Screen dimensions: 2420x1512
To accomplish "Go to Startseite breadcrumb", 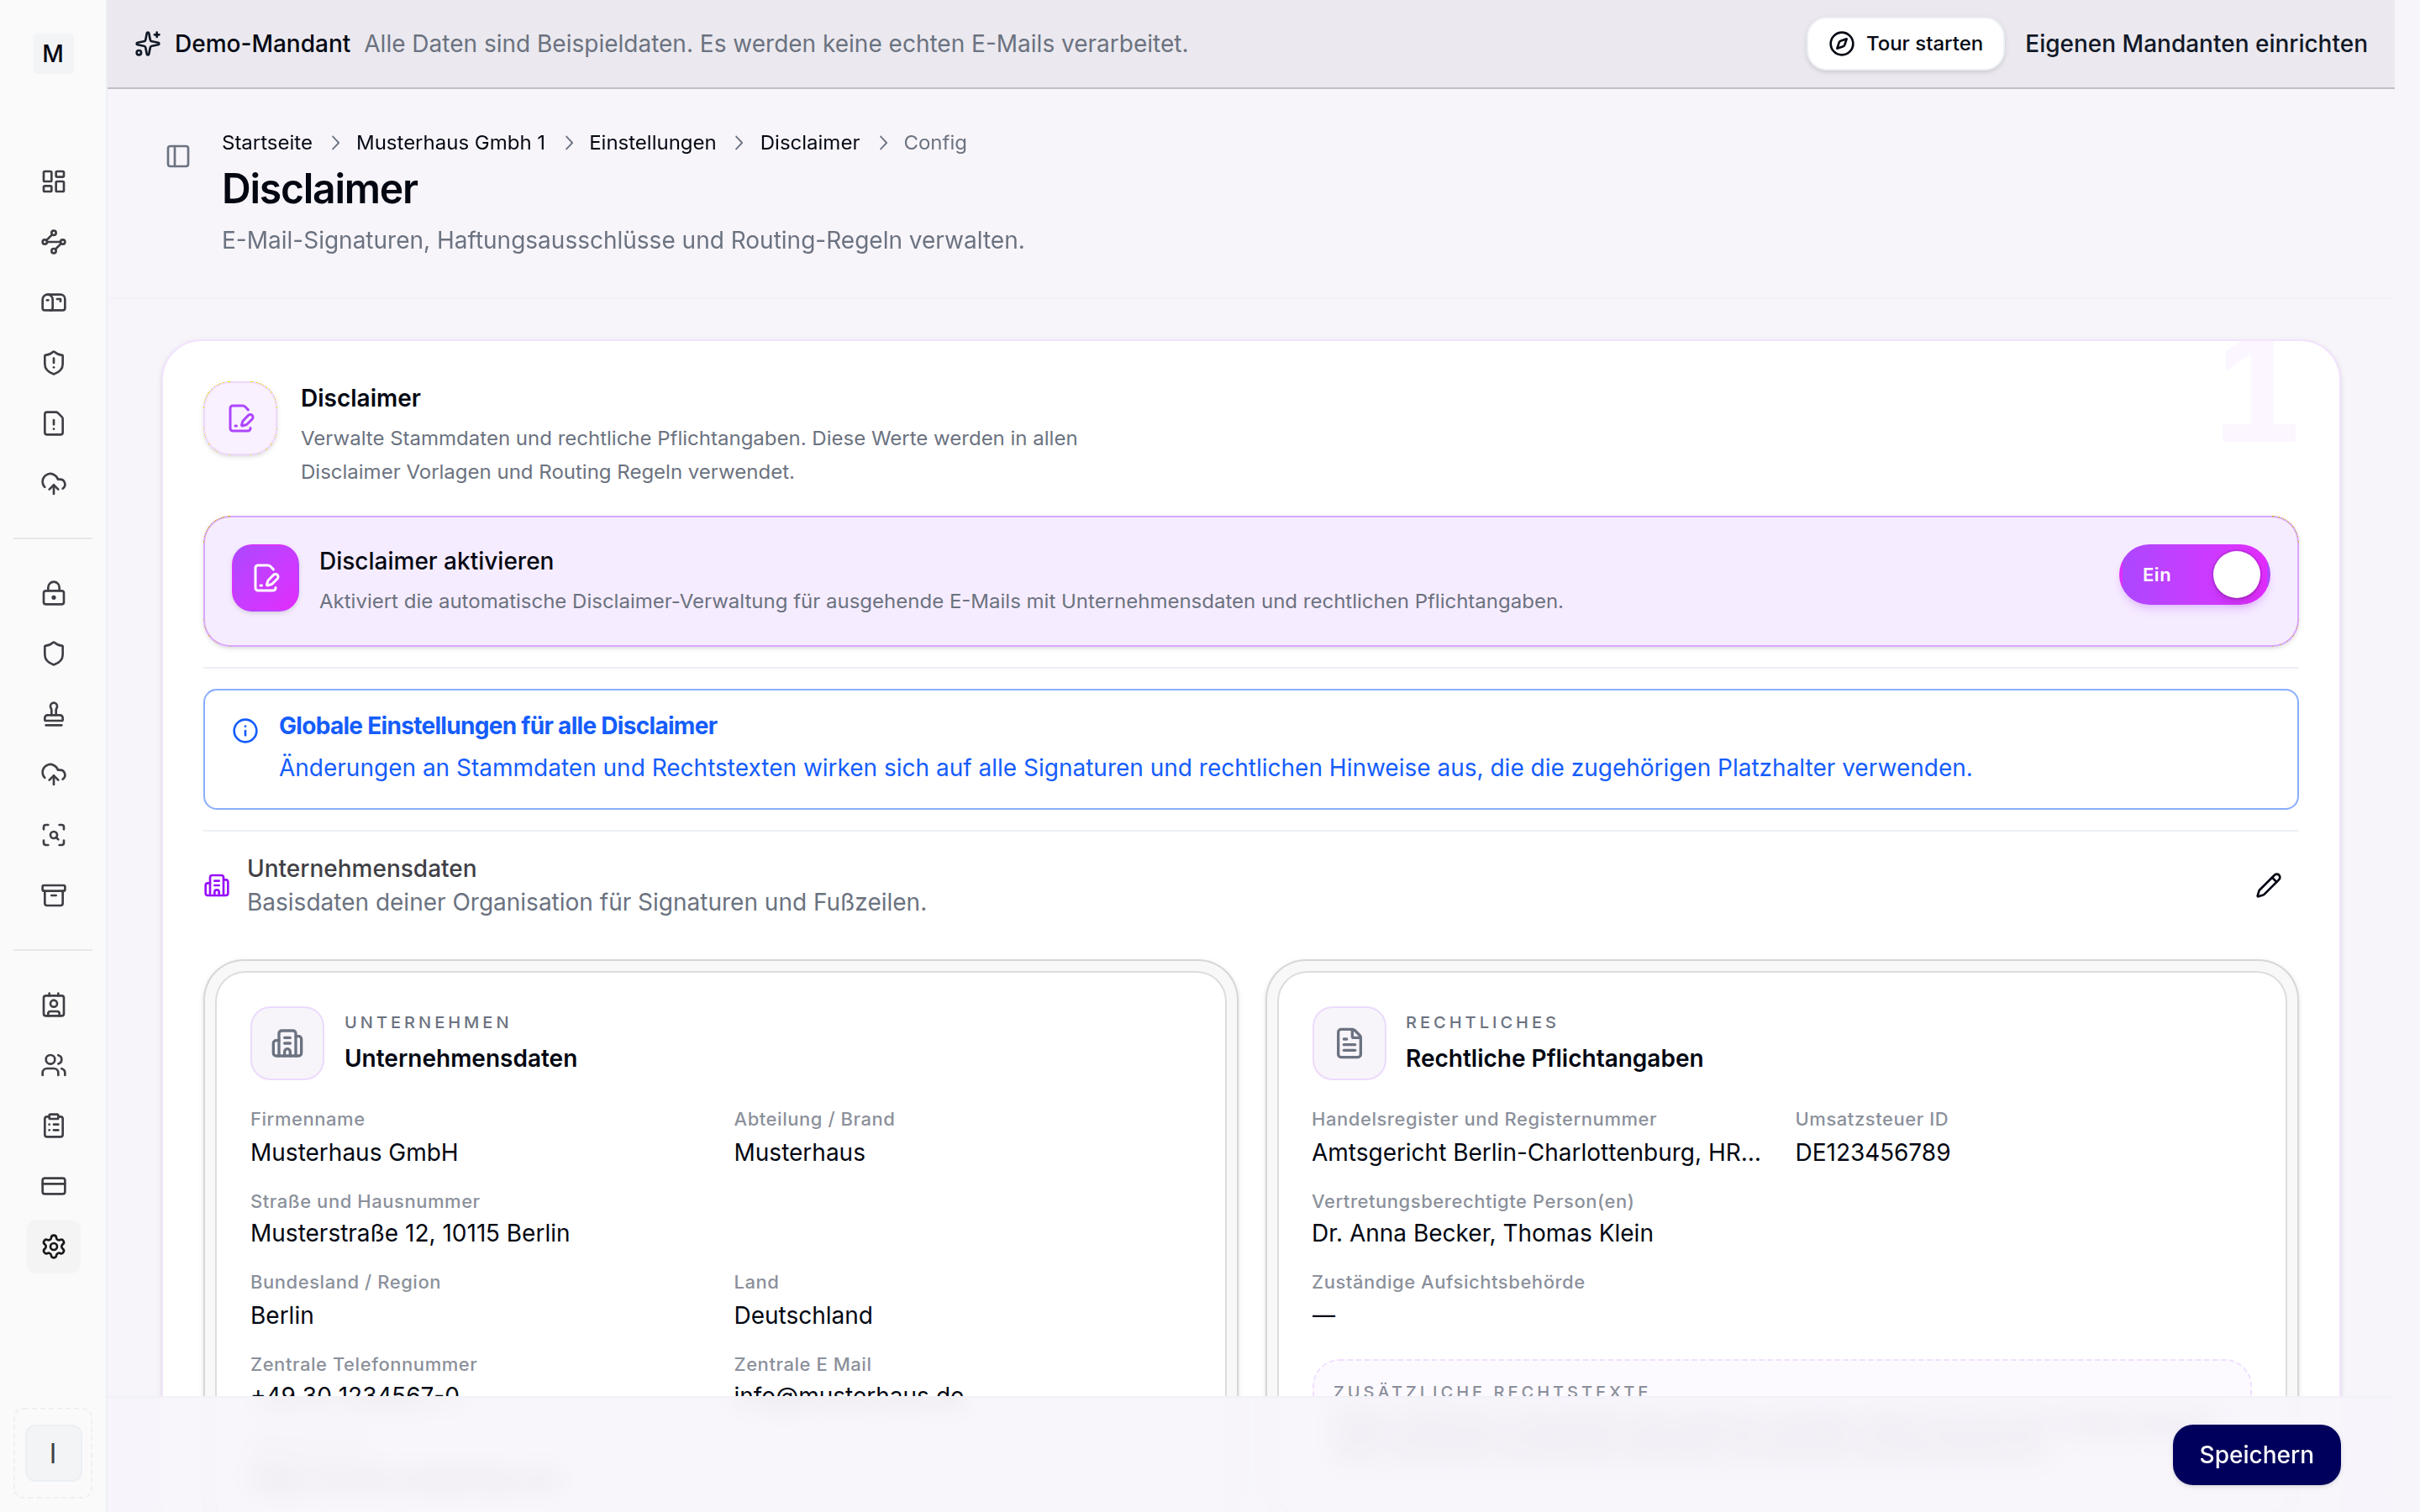I will click(x=267, y=143).
